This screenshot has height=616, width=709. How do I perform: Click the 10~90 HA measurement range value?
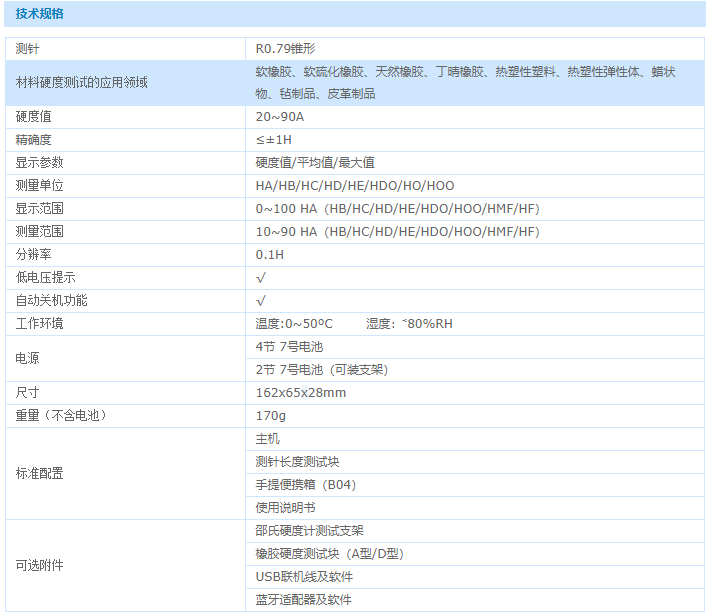tap(397, 232)
